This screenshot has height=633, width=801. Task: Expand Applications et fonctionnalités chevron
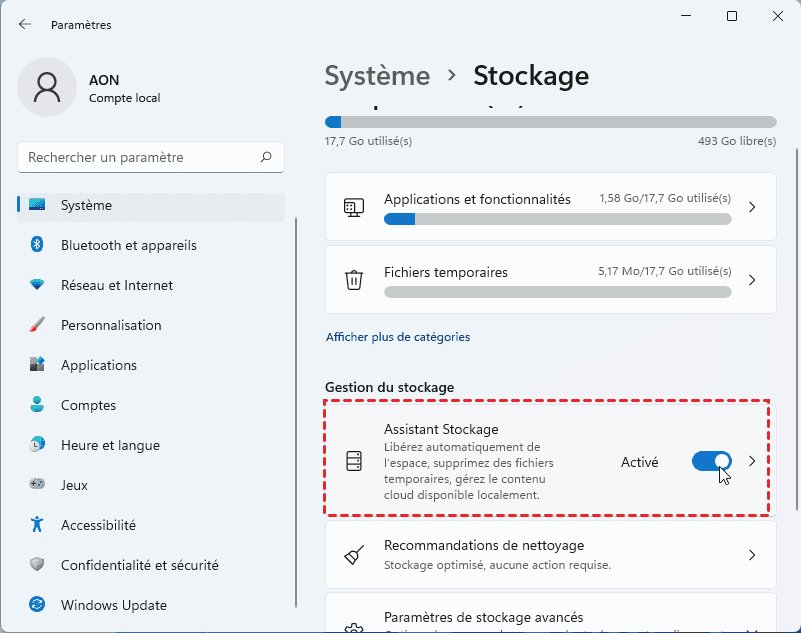point(752,207)
